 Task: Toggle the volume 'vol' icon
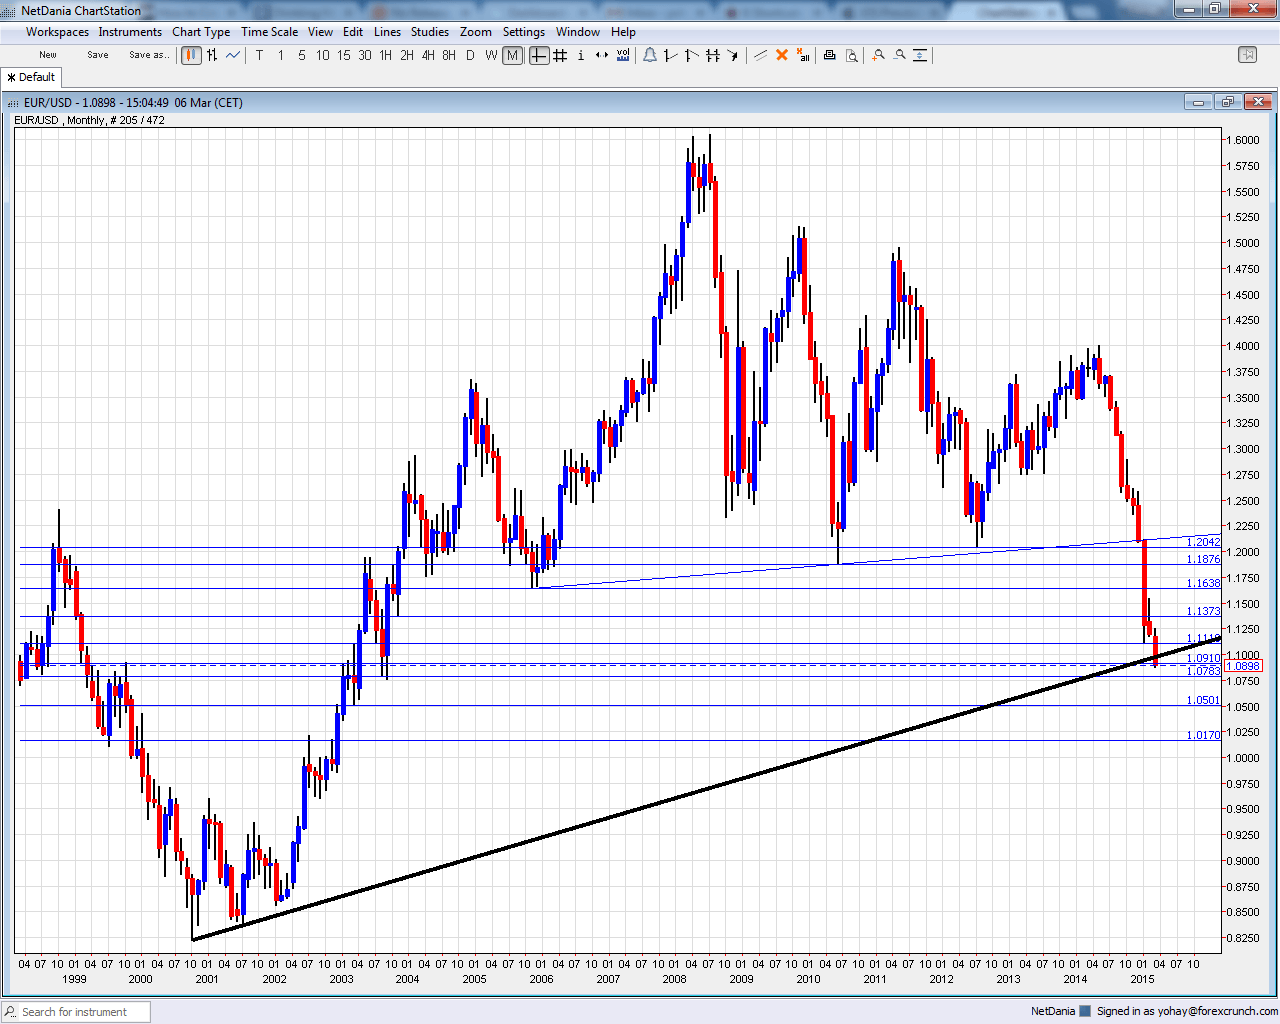pos(623,55)
